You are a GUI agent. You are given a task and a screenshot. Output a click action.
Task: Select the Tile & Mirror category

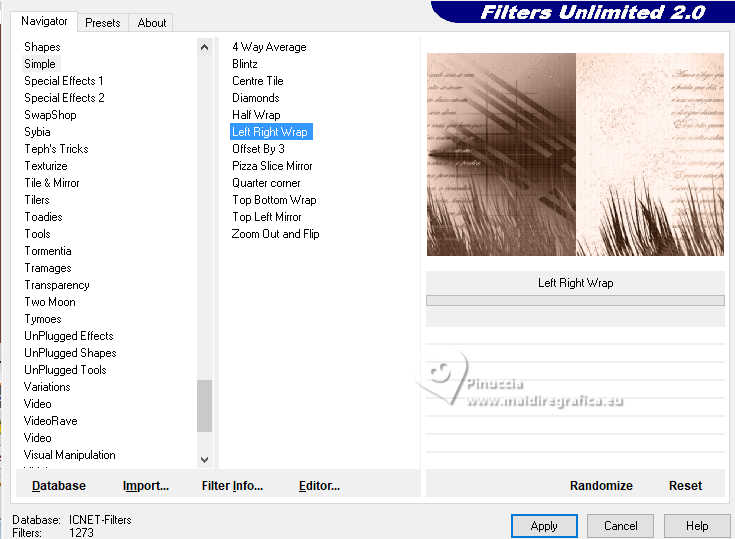[x=52, y=183]
